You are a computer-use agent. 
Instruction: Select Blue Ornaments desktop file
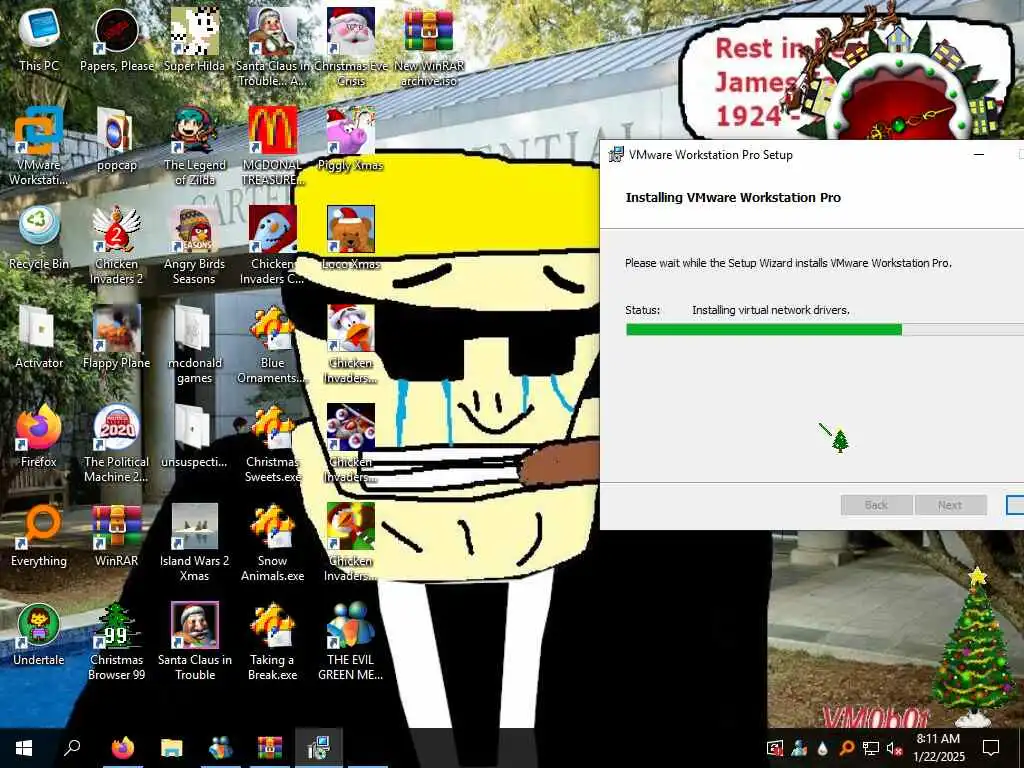click(x=272, y=344)
